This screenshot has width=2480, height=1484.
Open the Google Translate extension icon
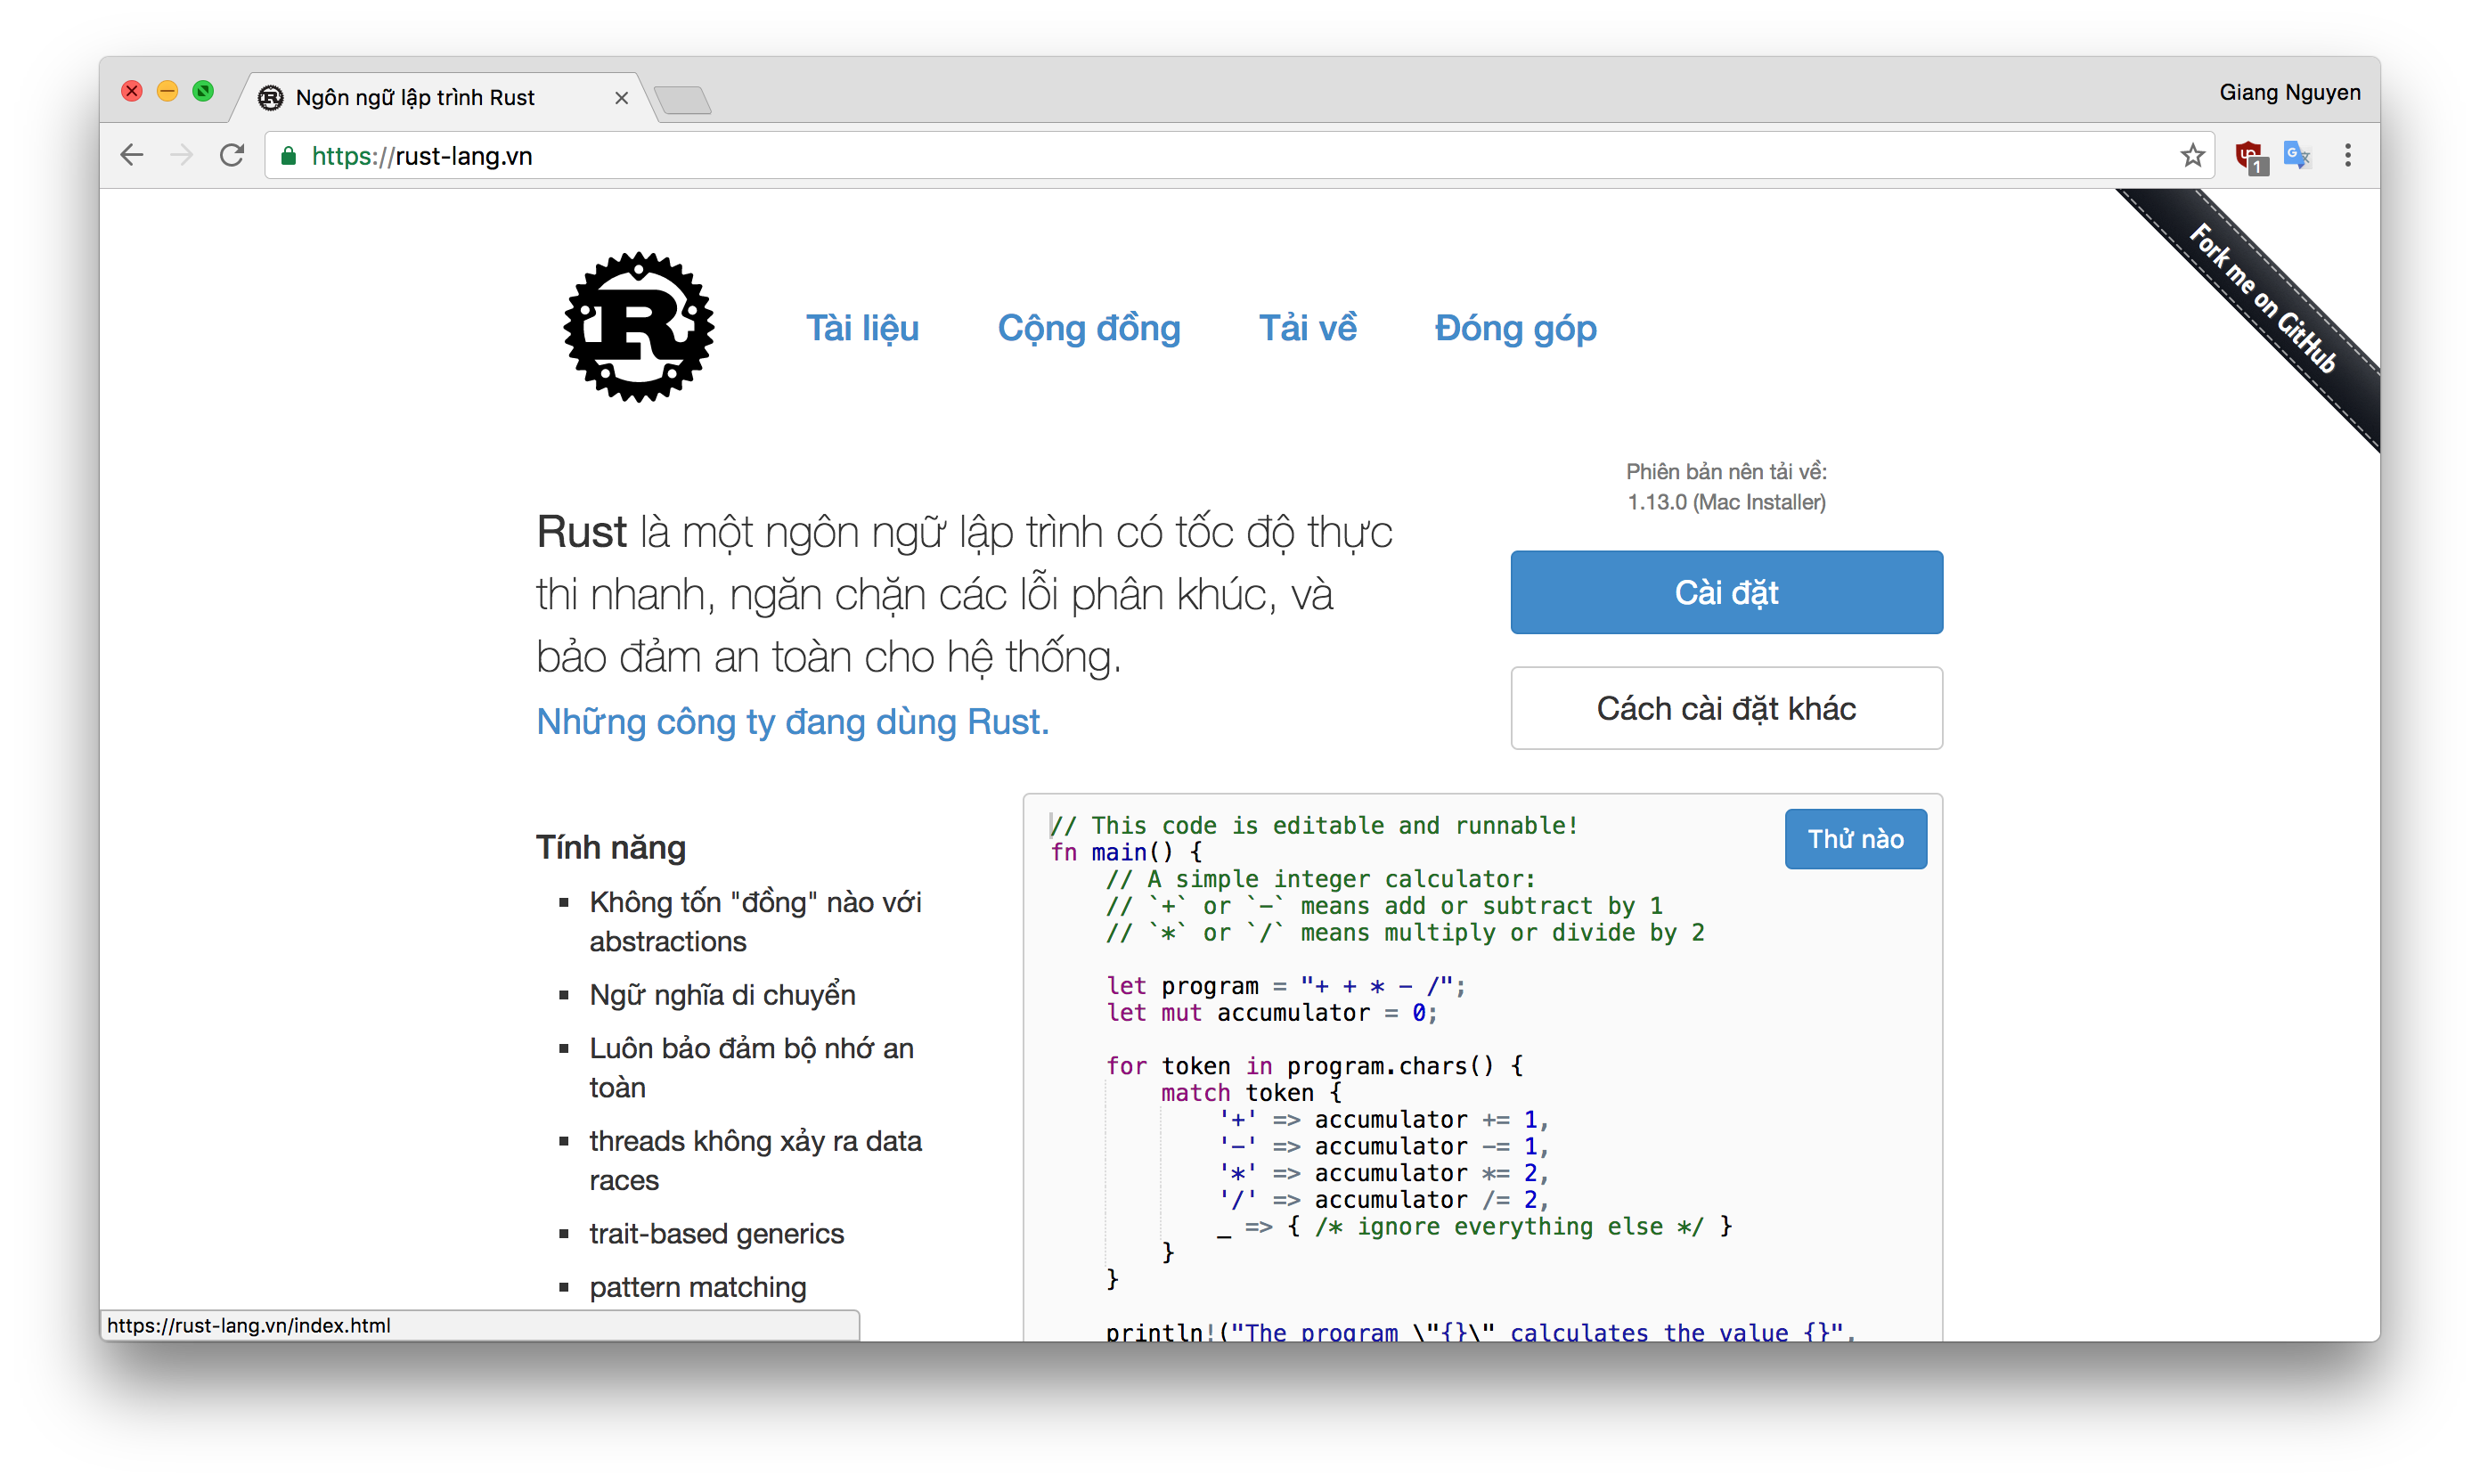pos(2297,156)
